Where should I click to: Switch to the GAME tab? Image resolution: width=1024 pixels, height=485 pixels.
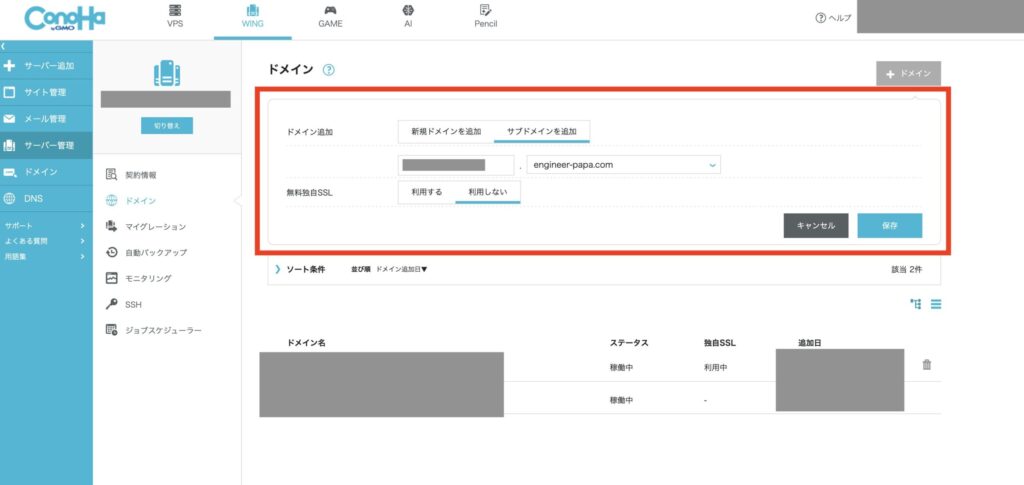point(330,16)
